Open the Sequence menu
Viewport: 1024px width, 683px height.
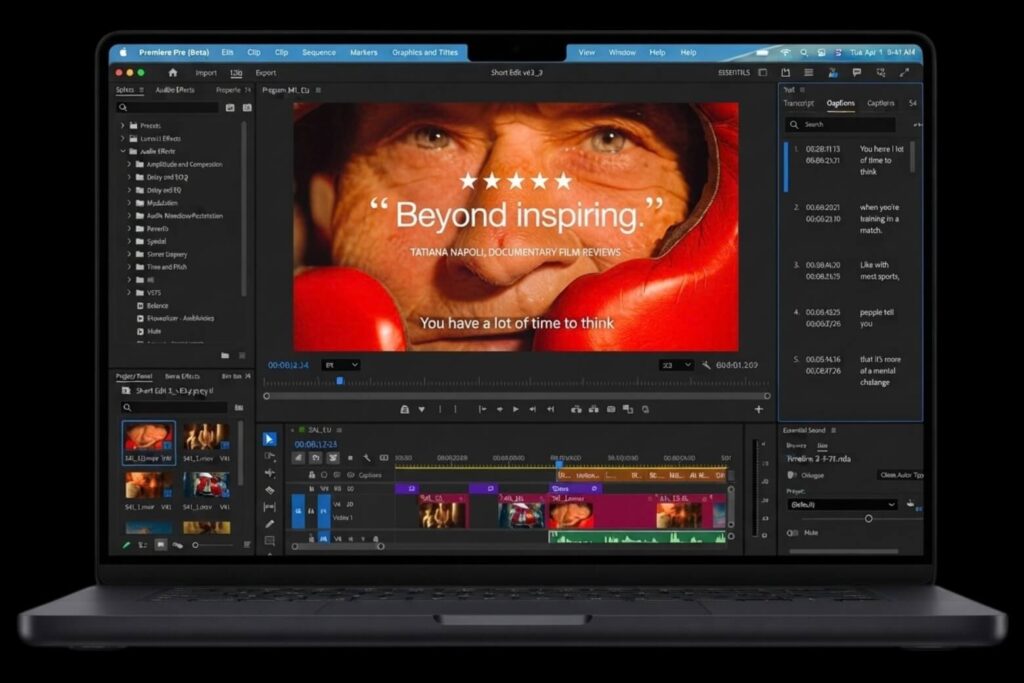319,52
